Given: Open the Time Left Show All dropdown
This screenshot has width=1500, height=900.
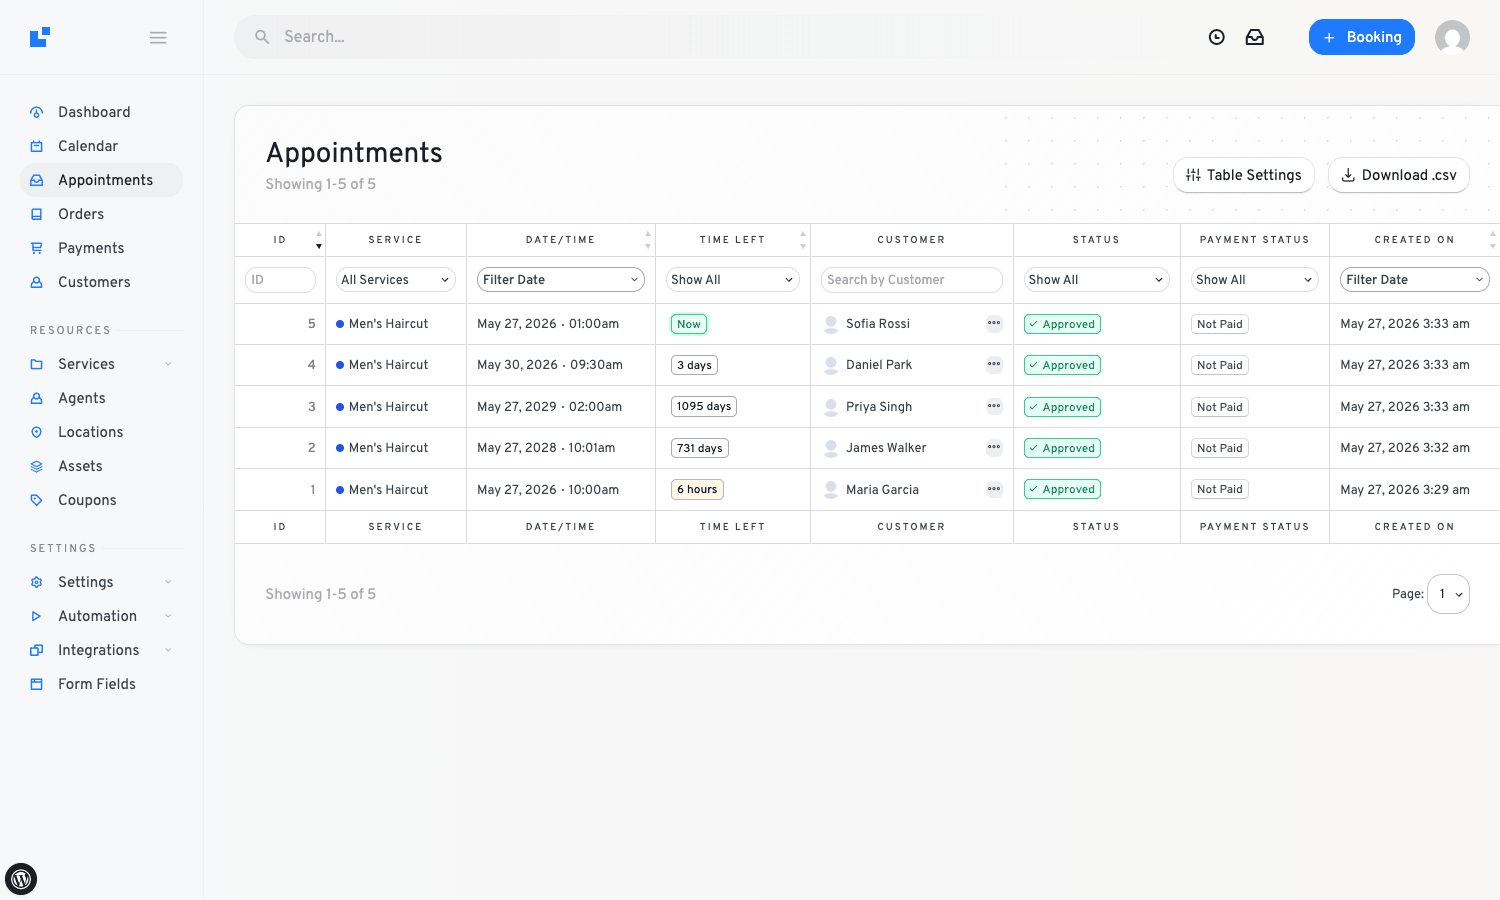Looking at the screenshot, I should (733, 280).
